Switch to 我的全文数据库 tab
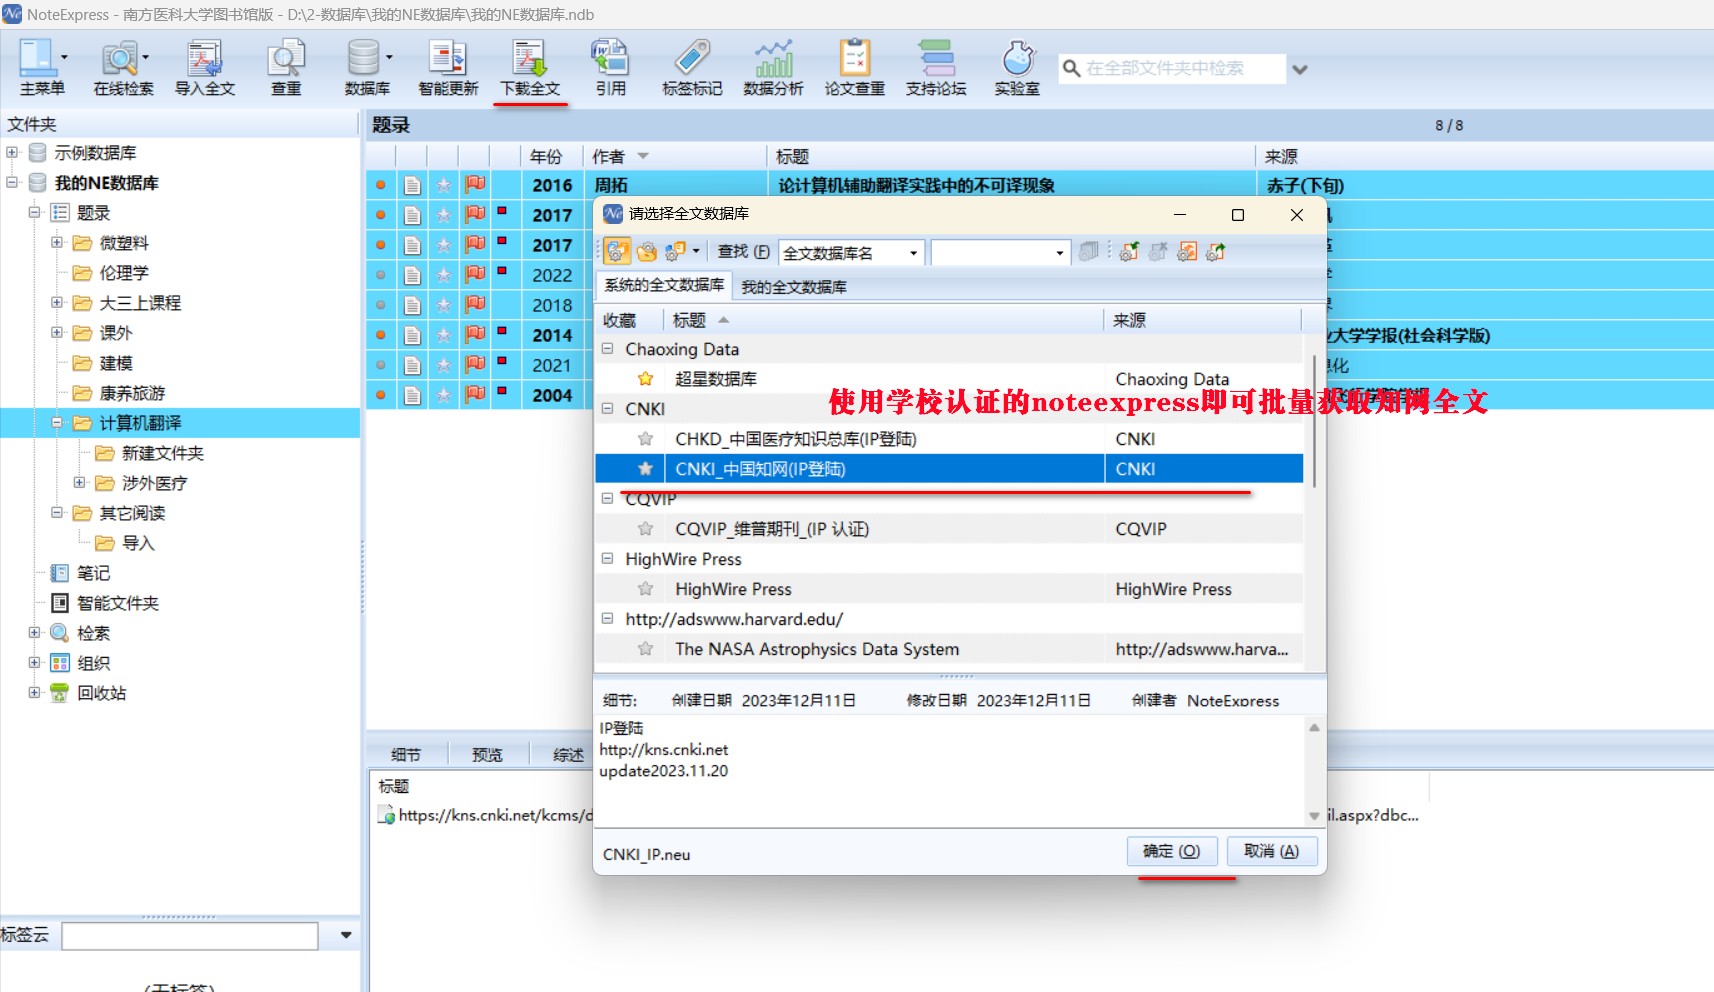Image resolution: width=1714 pixels, height=992 pixels. click(x=794, y=287)
